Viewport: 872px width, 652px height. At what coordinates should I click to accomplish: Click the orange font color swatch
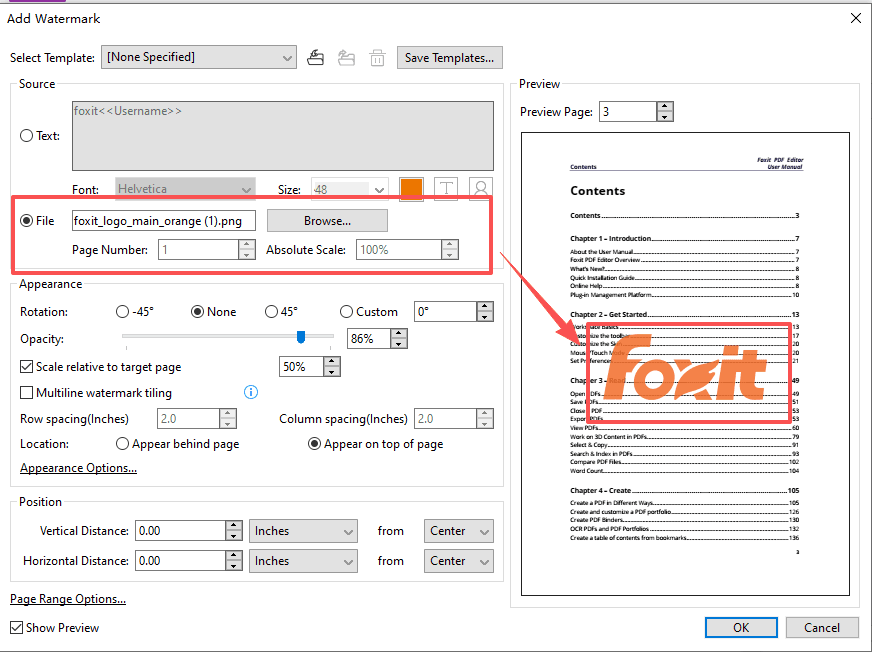411,189
